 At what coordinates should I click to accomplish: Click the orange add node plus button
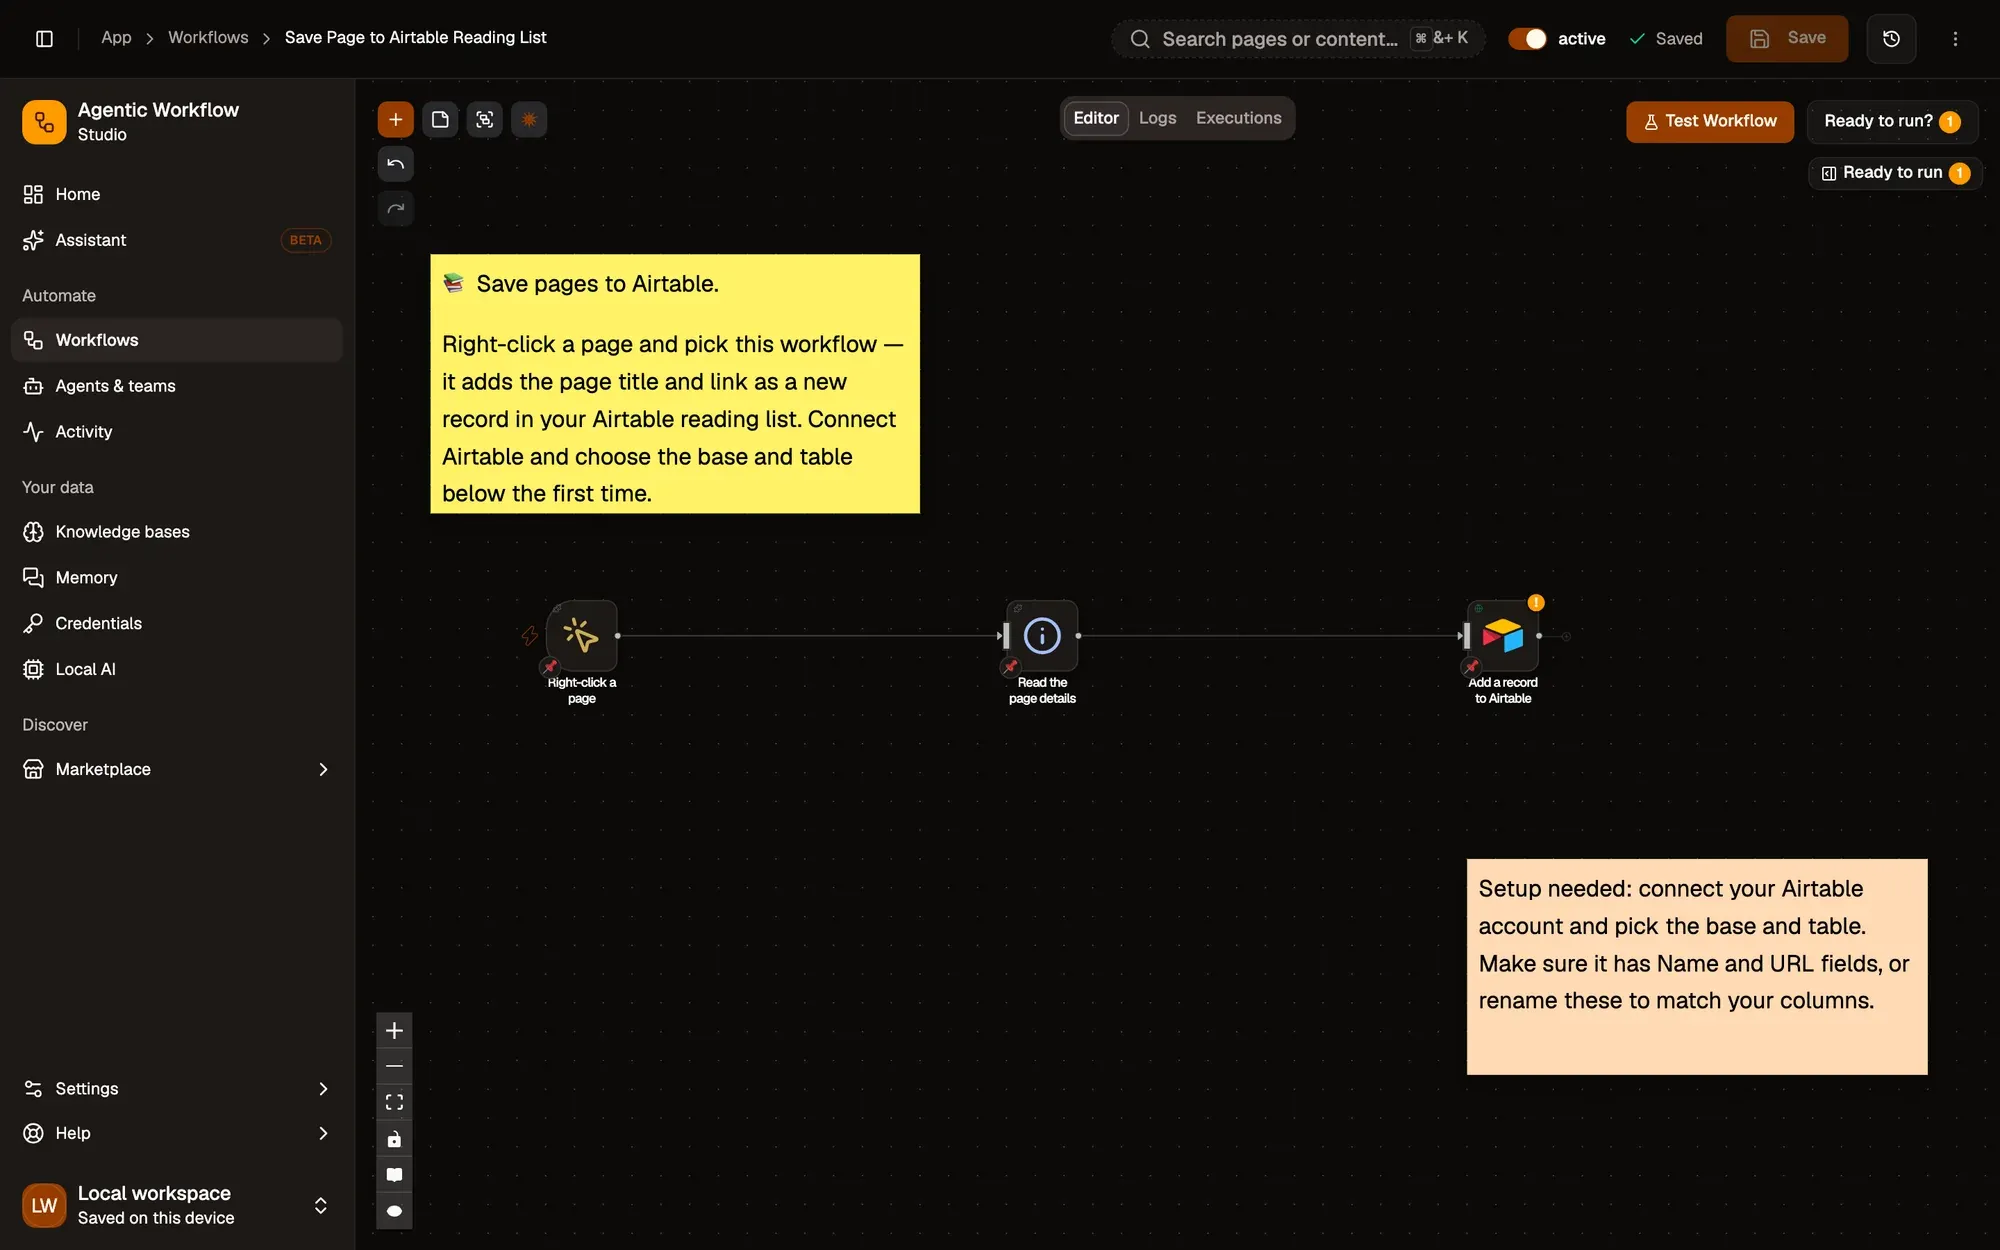[x=395, y=119]
